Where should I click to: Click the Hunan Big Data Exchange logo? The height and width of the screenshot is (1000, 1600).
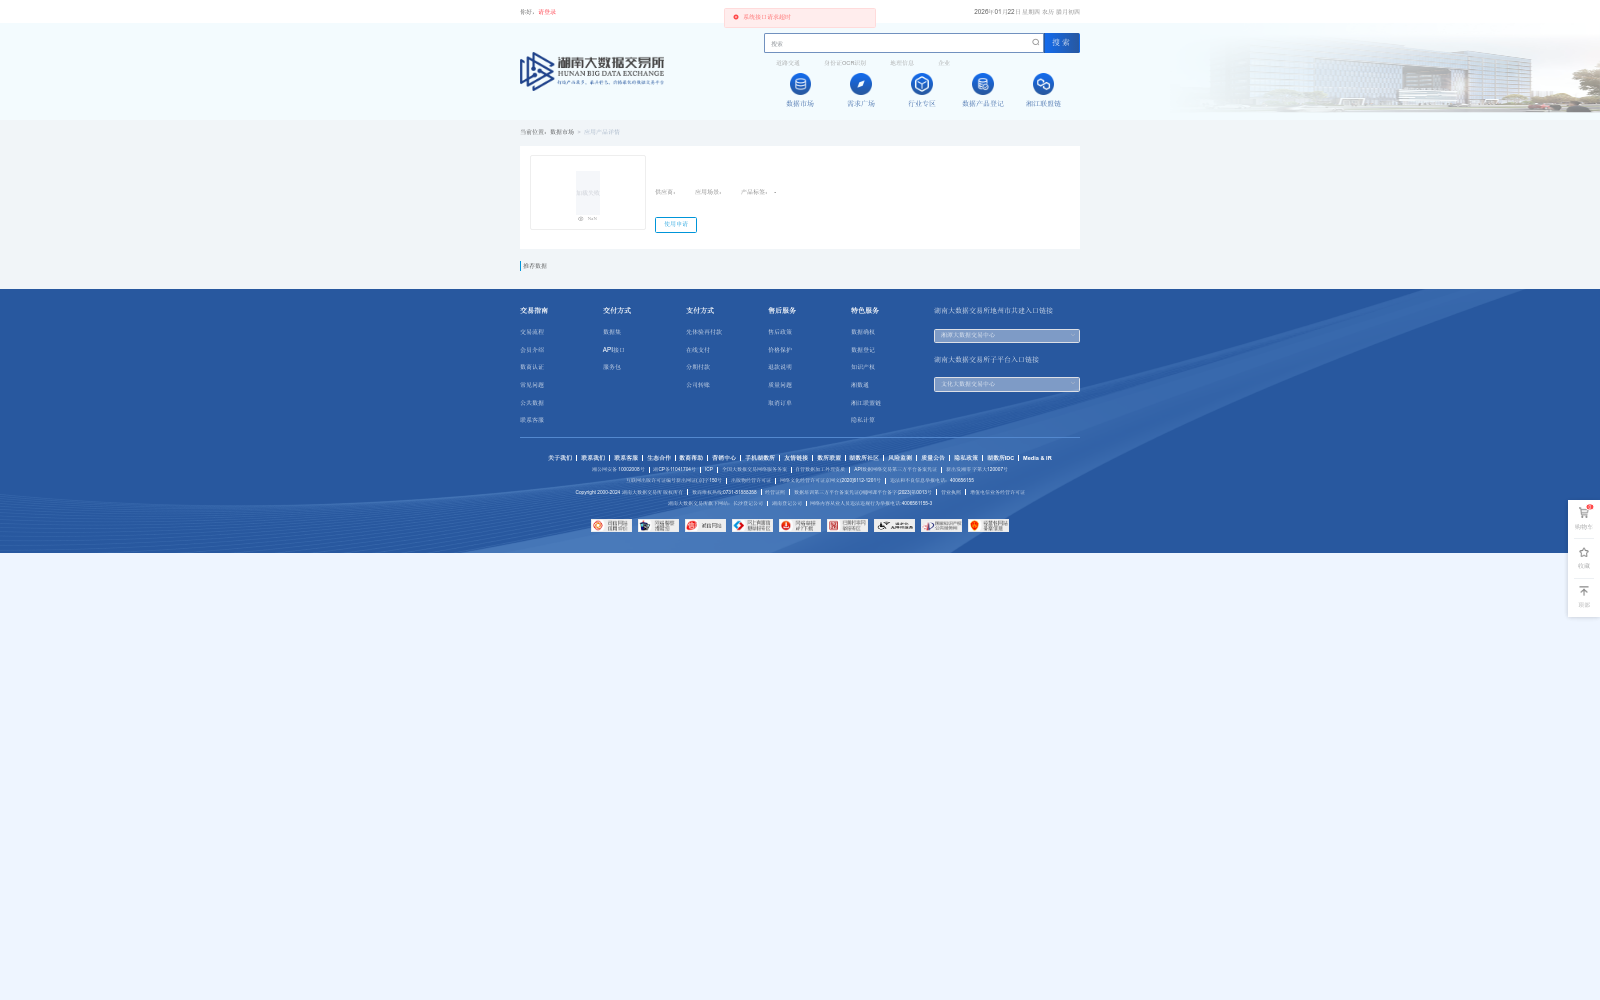(592, 71)
